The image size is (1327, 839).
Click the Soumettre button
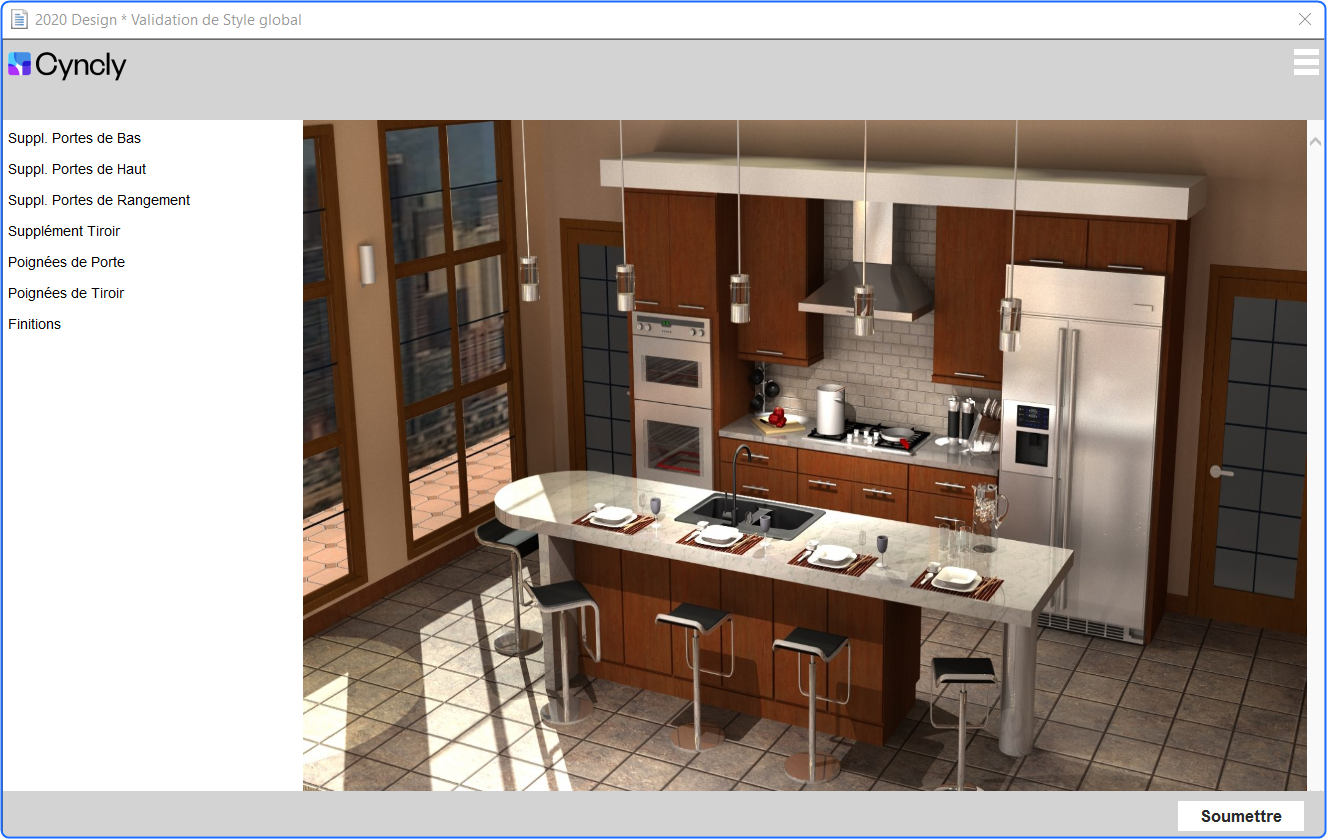coord(1241,816)
